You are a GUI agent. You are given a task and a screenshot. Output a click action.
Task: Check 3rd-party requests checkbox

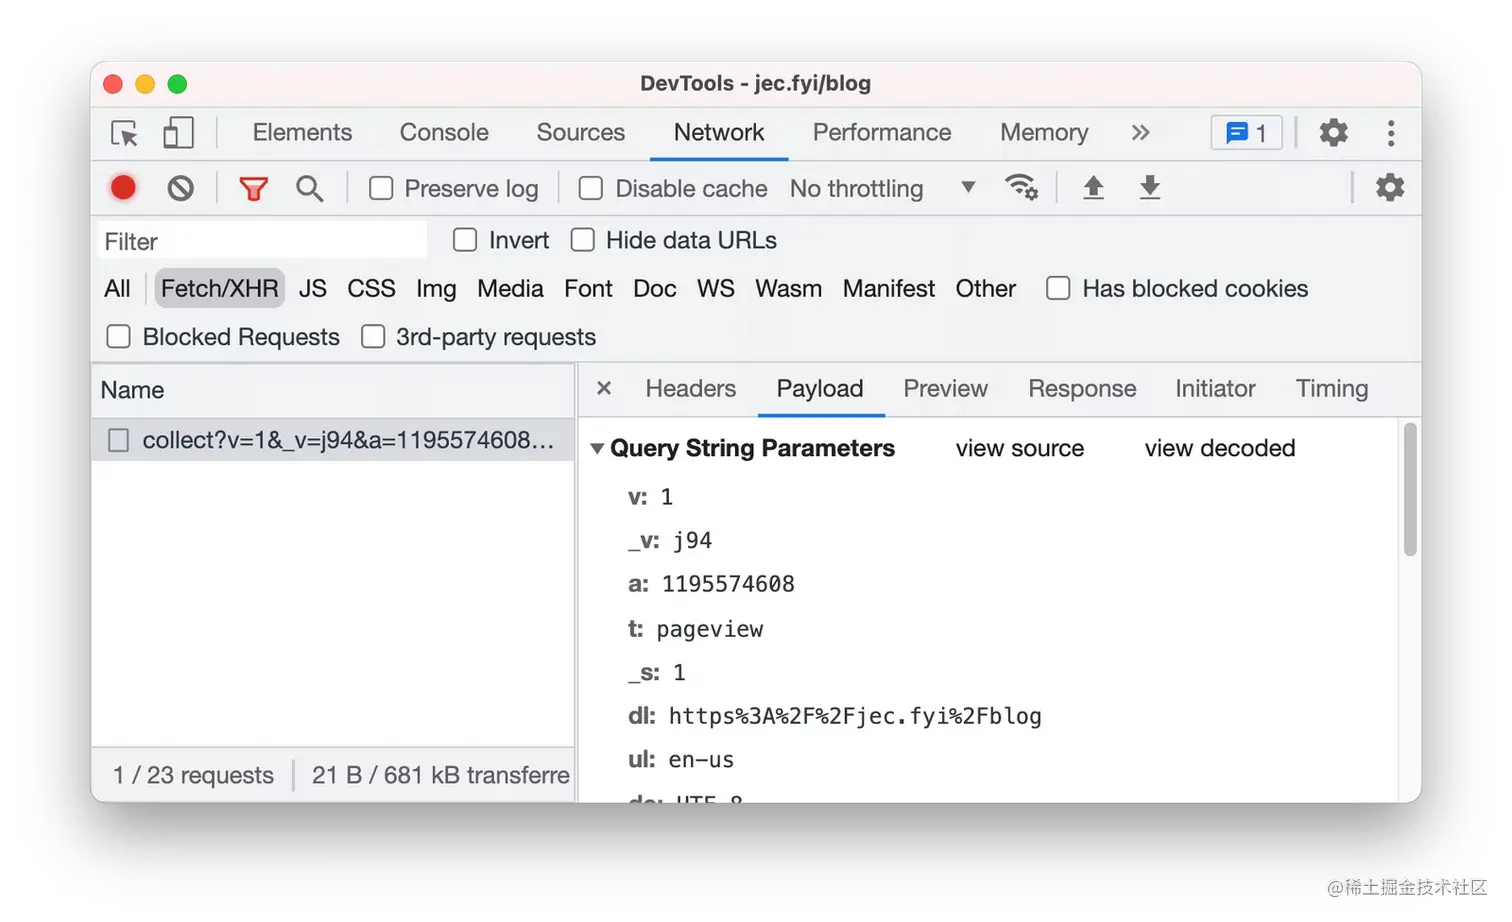[x=373, y=336]
